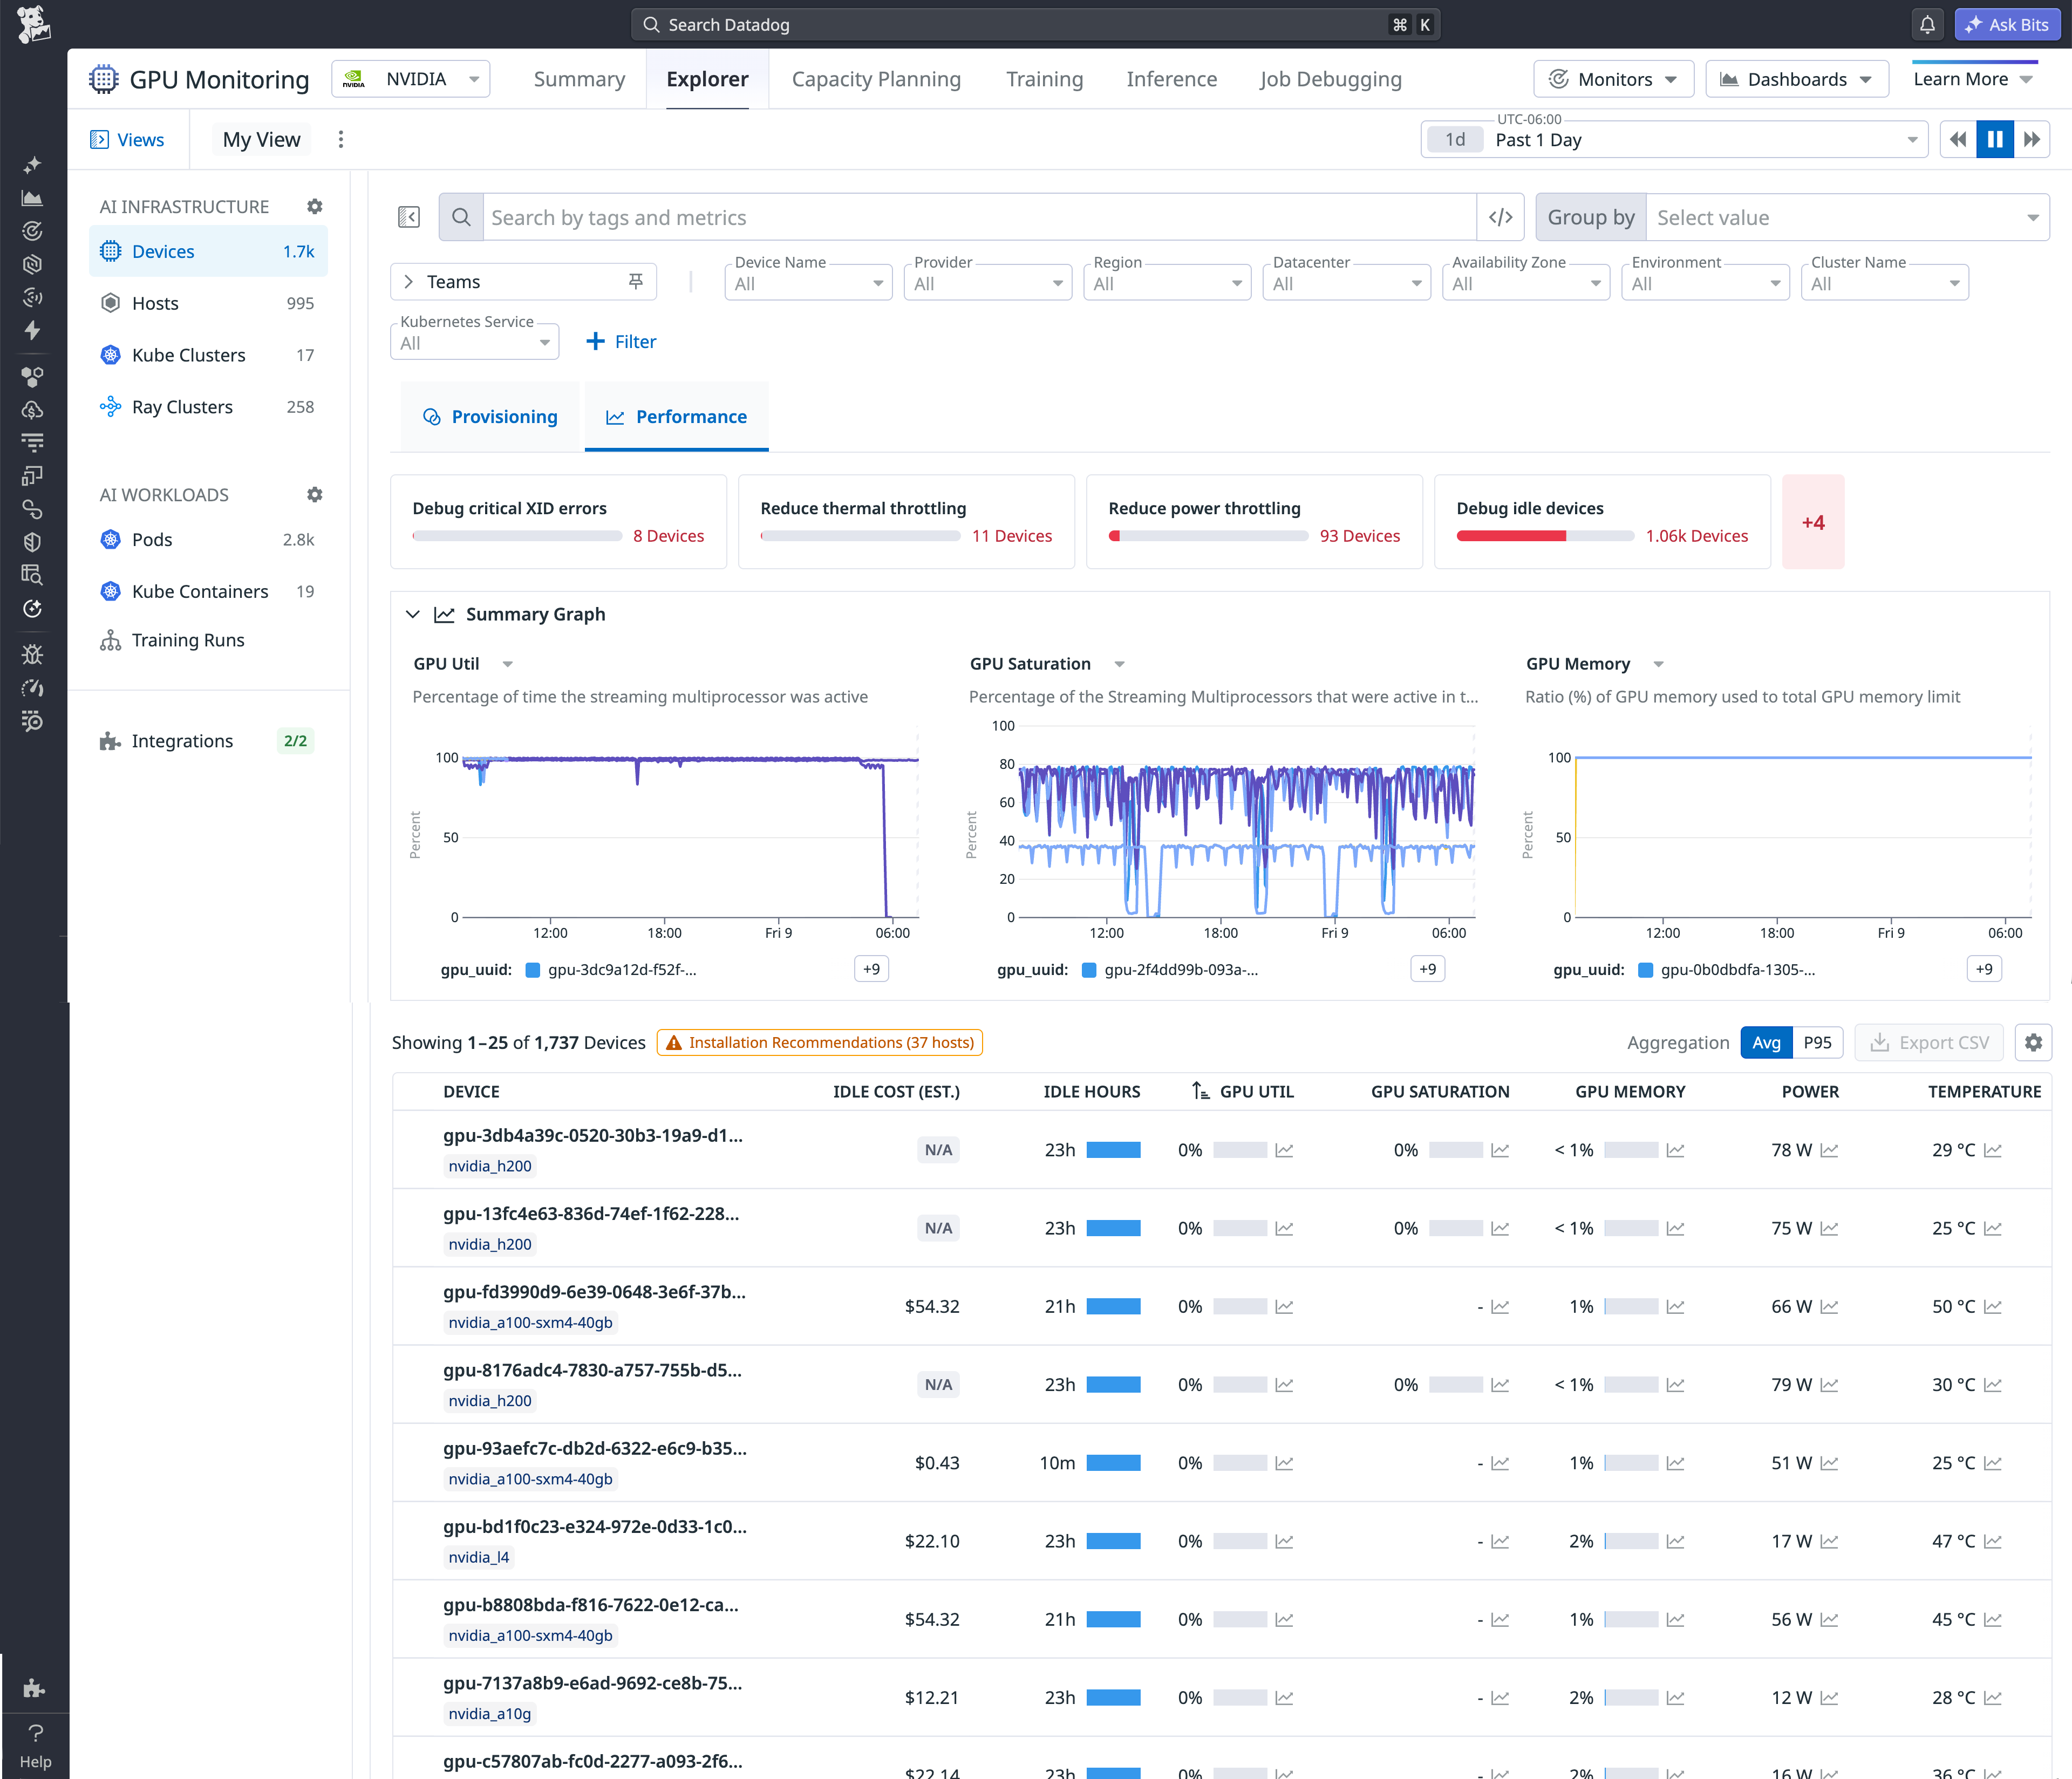Screen dimensions: 2072x1779
Task: Click the add Filter button
Action: click(621, 341)
